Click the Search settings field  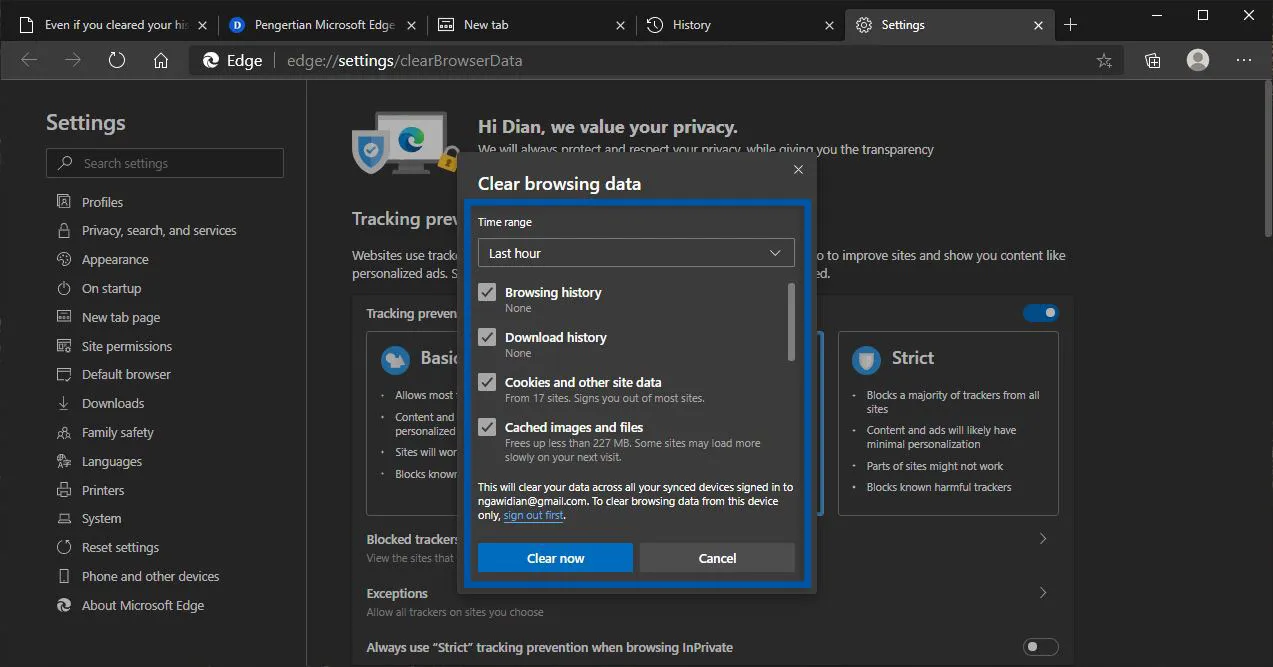tap(164, 162)
